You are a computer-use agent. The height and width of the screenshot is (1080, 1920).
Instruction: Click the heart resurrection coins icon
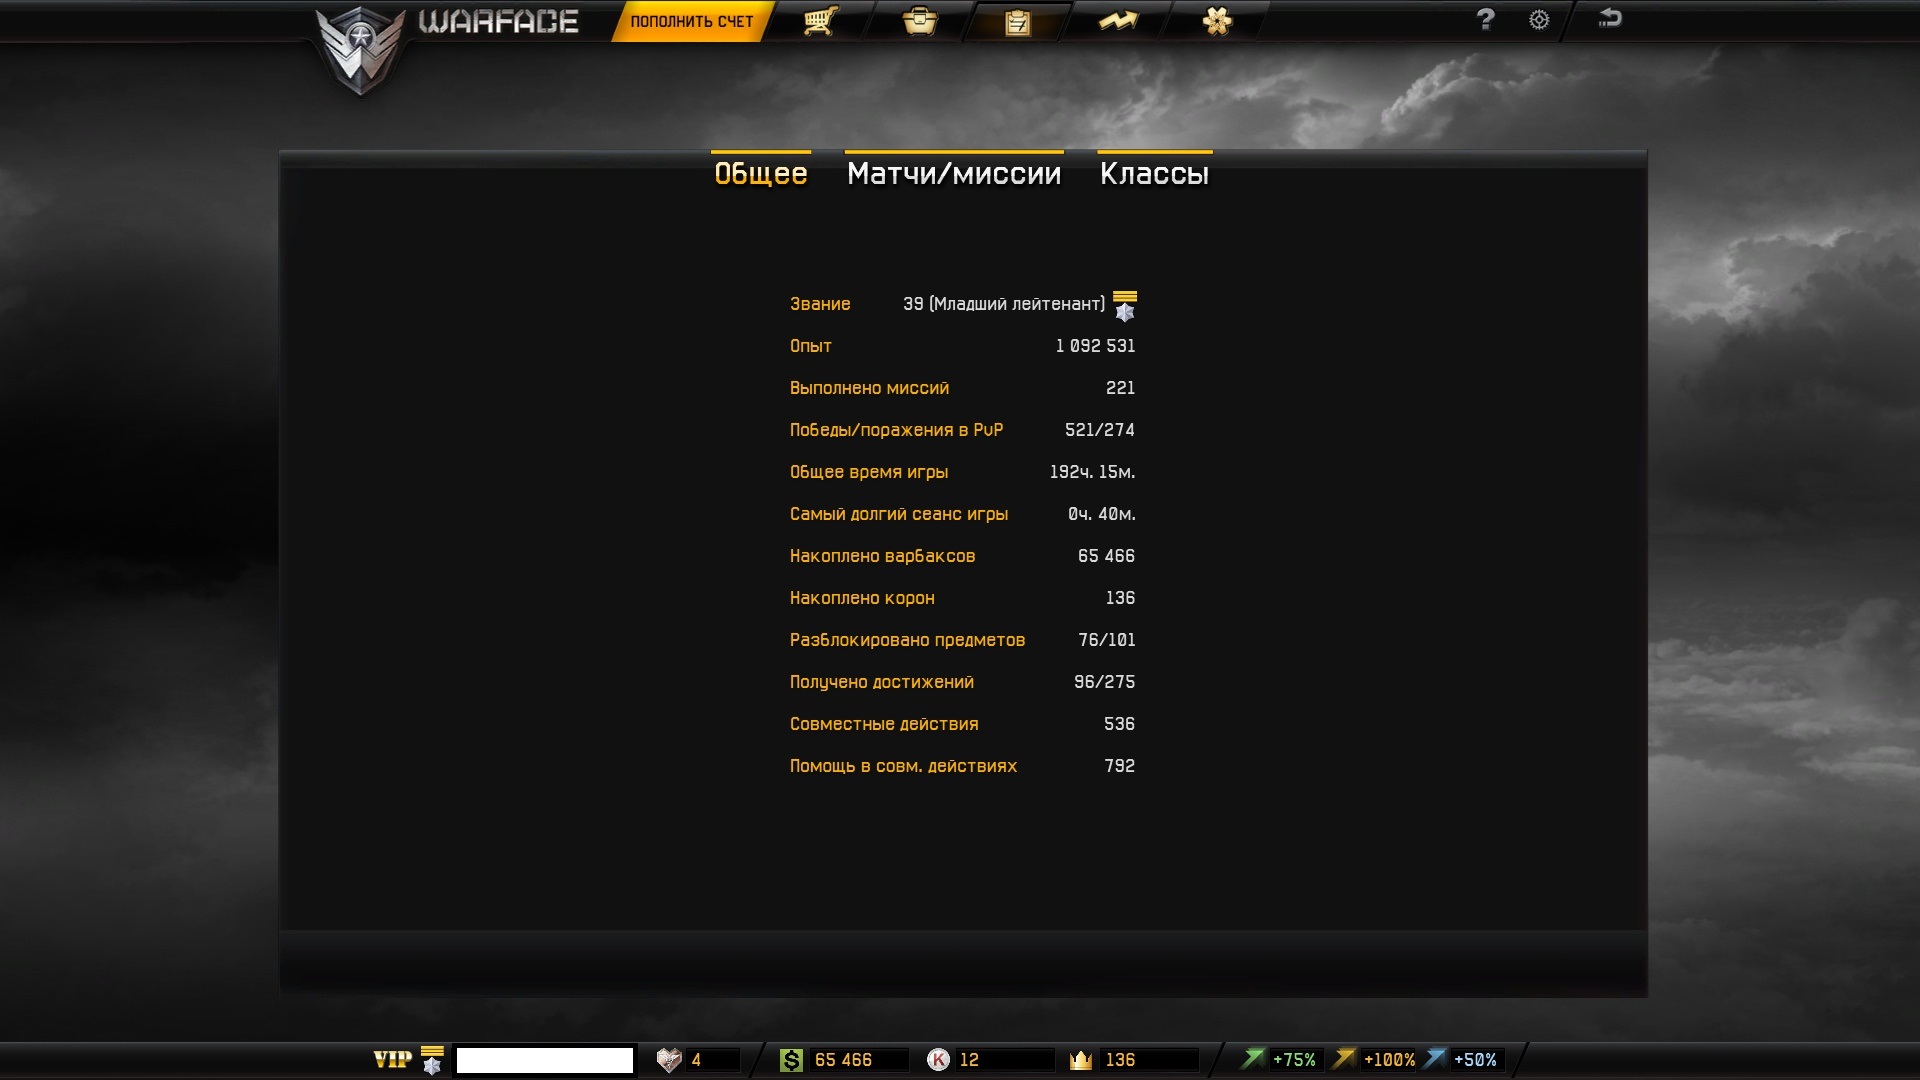click(668, 1060)
